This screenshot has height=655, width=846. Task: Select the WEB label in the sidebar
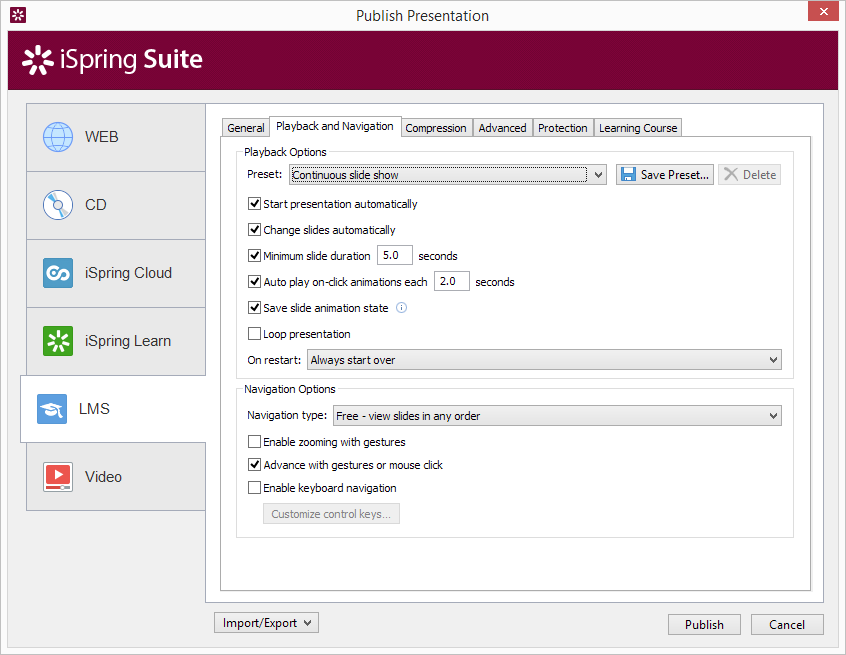(x=101, y=137)
